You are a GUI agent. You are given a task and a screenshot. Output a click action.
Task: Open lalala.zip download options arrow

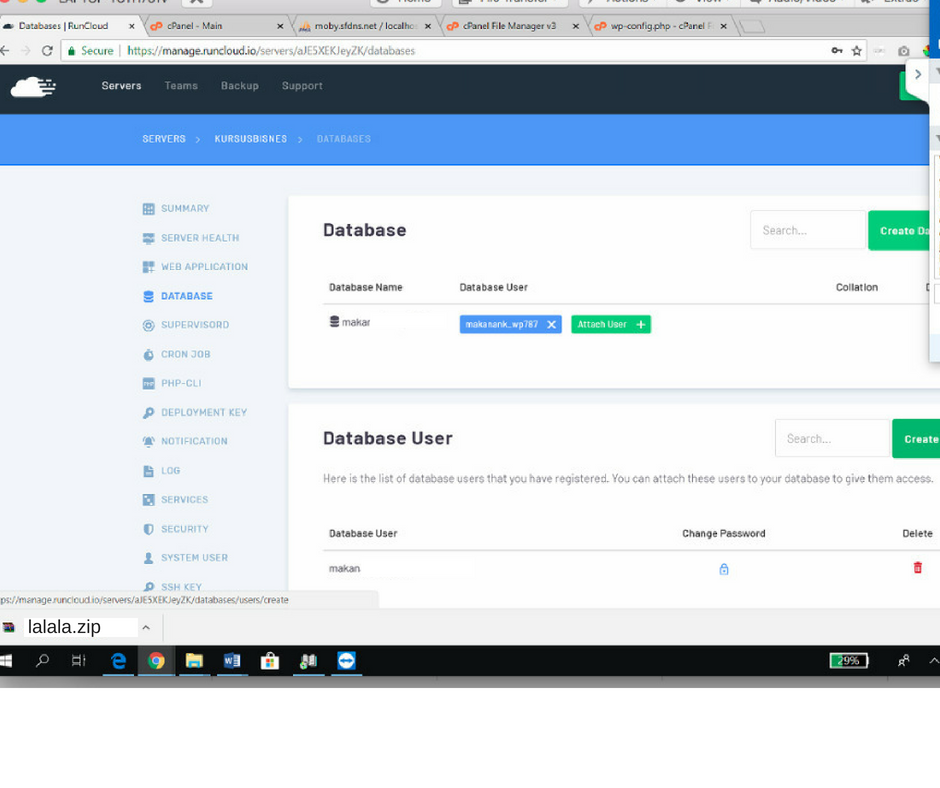[146, 627]
